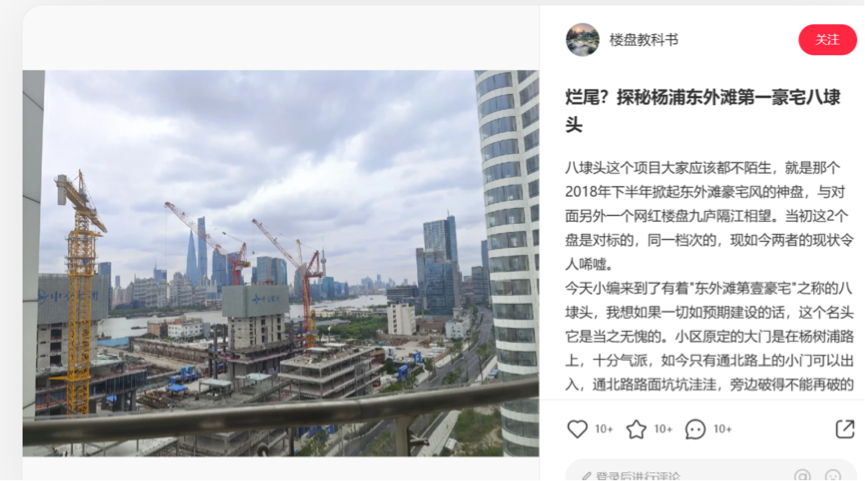Screen dimensions: 865x481
Task: Click the white curved tower in photo
Action: tap(508, 259)
